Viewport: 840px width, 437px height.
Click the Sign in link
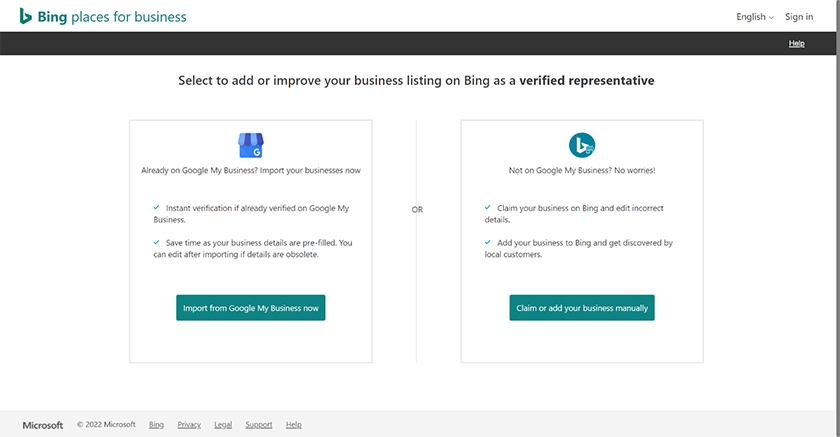[x=799, y=17]
